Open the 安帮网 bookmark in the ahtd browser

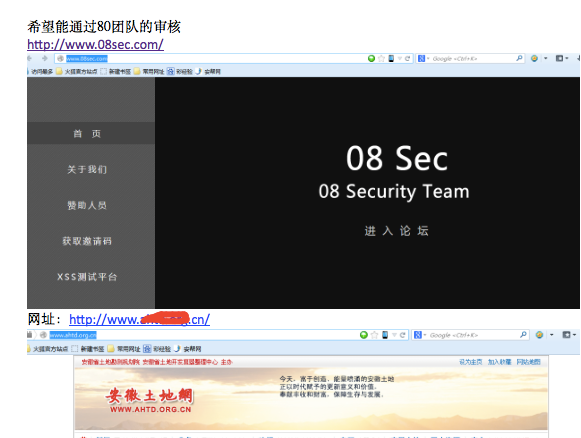tap(187, 349)
